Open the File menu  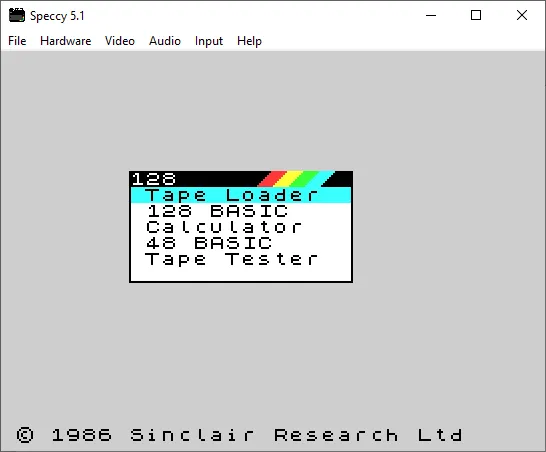17,41
